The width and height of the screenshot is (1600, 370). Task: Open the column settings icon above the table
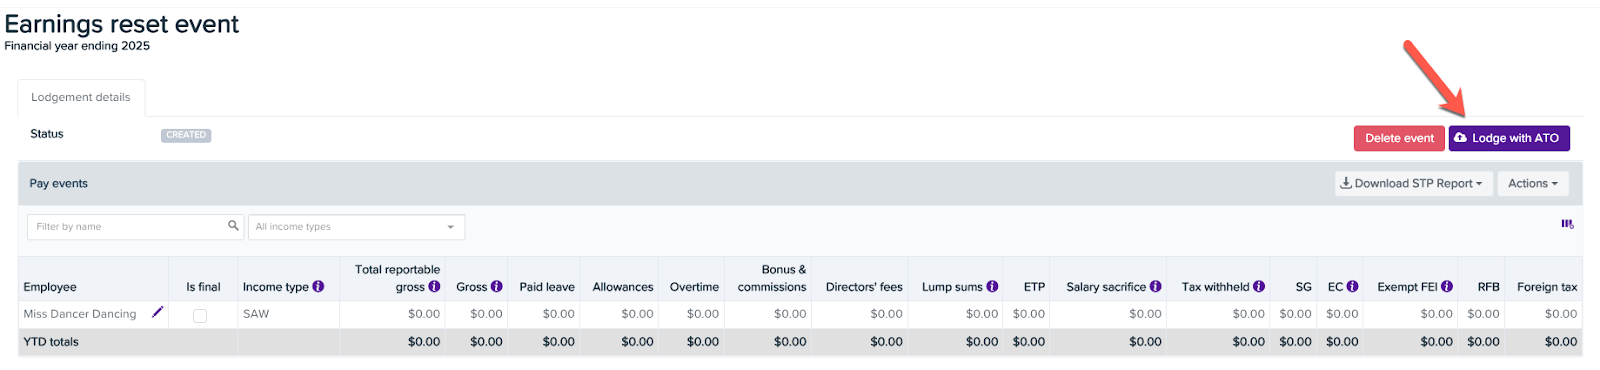point(1567,224)
